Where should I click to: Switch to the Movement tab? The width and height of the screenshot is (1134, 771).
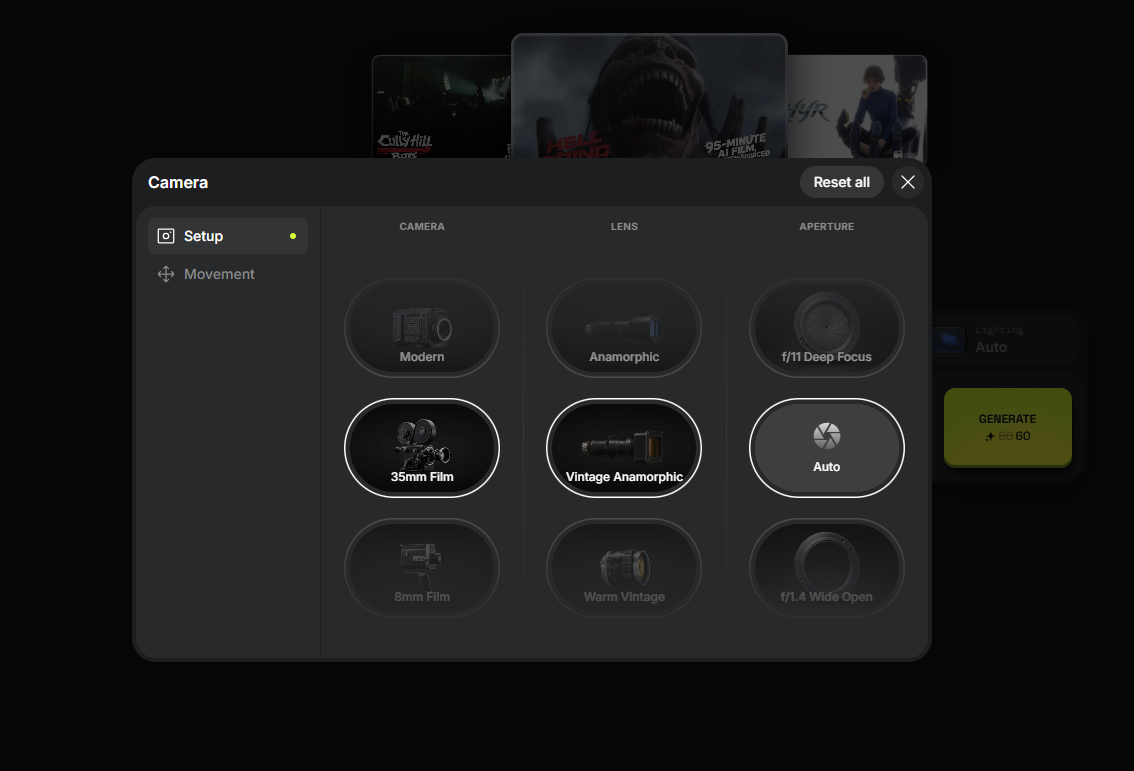coord(228,274)
